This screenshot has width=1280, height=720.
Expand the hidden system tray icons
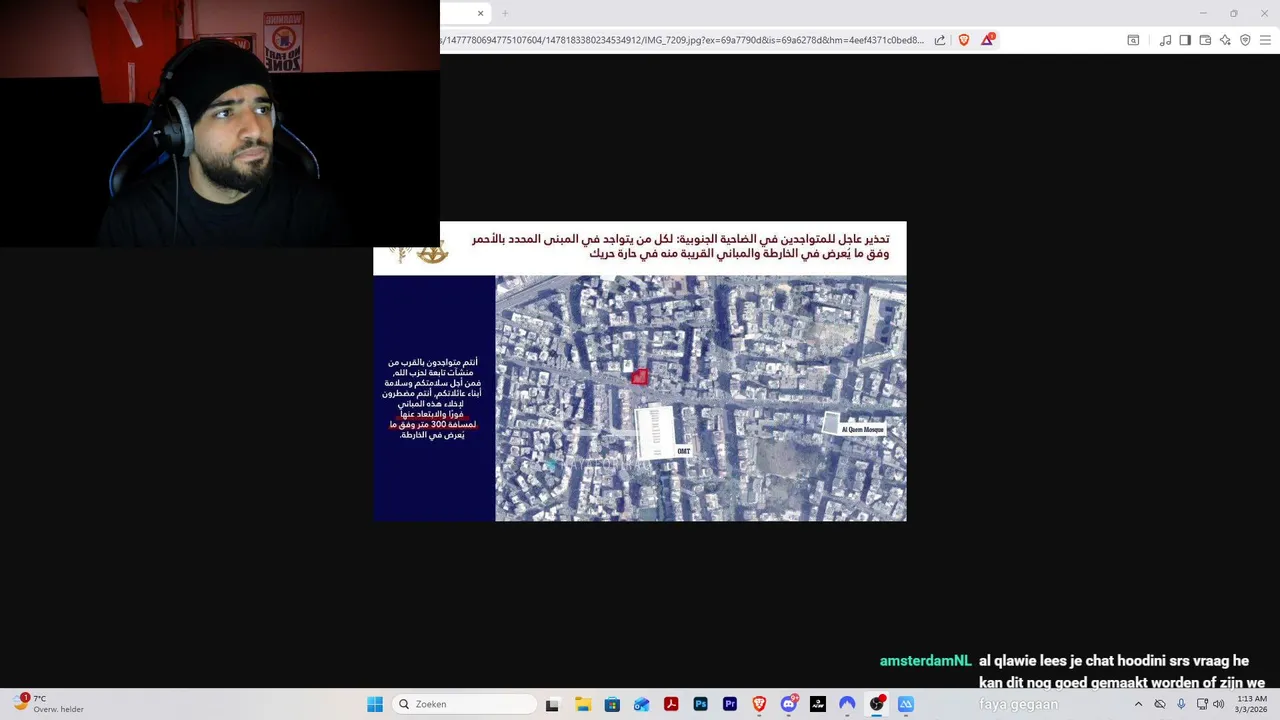pos(1138,704)
